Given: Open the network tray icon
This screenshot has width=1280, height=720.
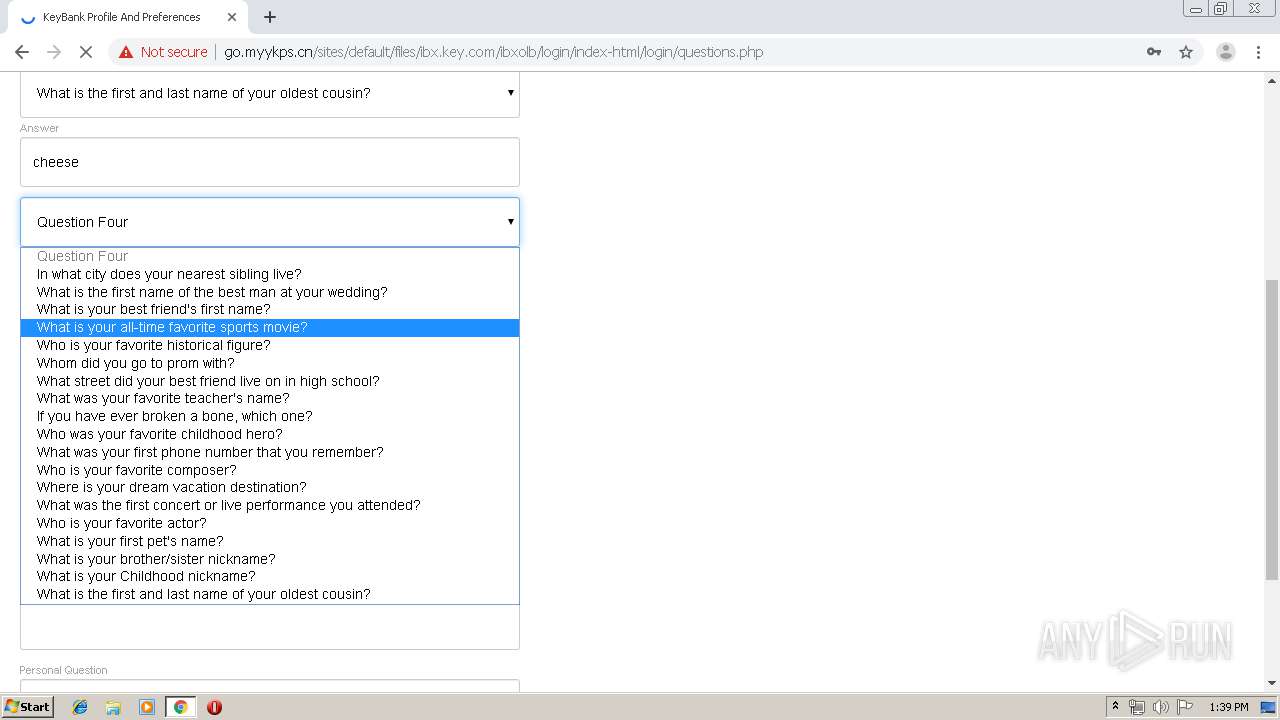Looking at the screenshot, I should pos(1136,707).
